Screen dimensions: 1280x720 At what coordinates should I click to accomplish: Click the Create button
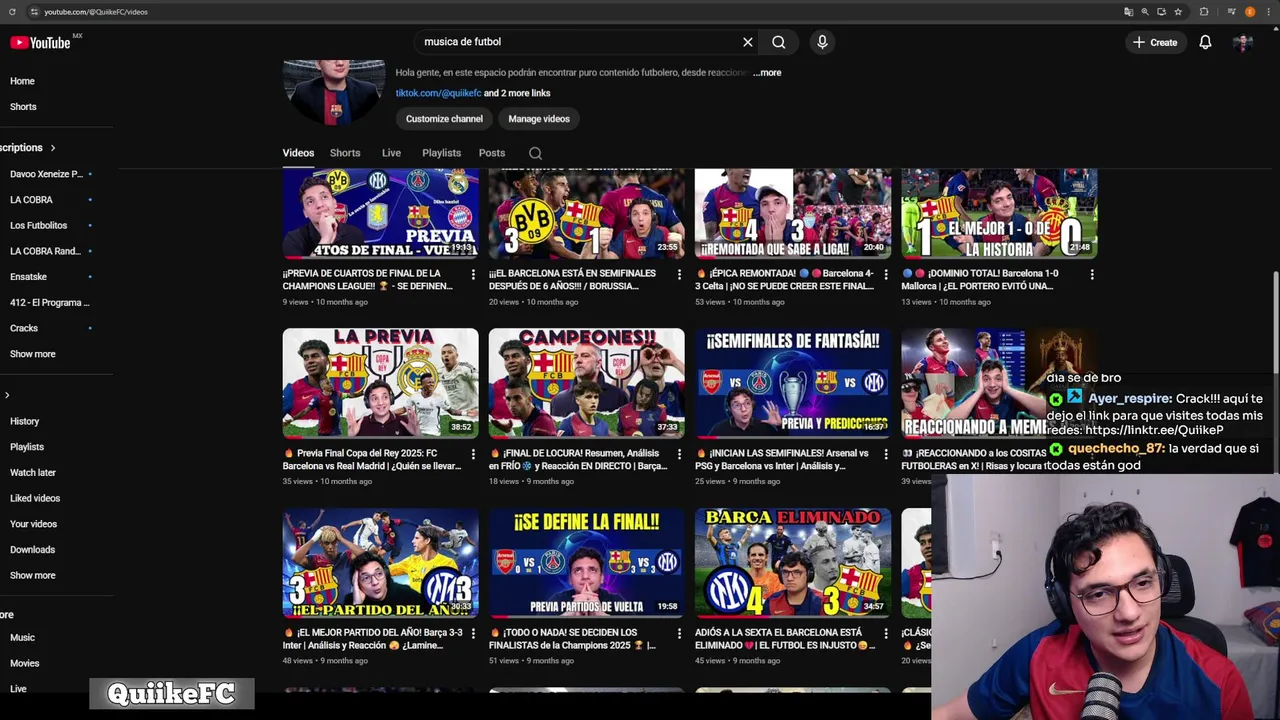(x=1155, y=42)
